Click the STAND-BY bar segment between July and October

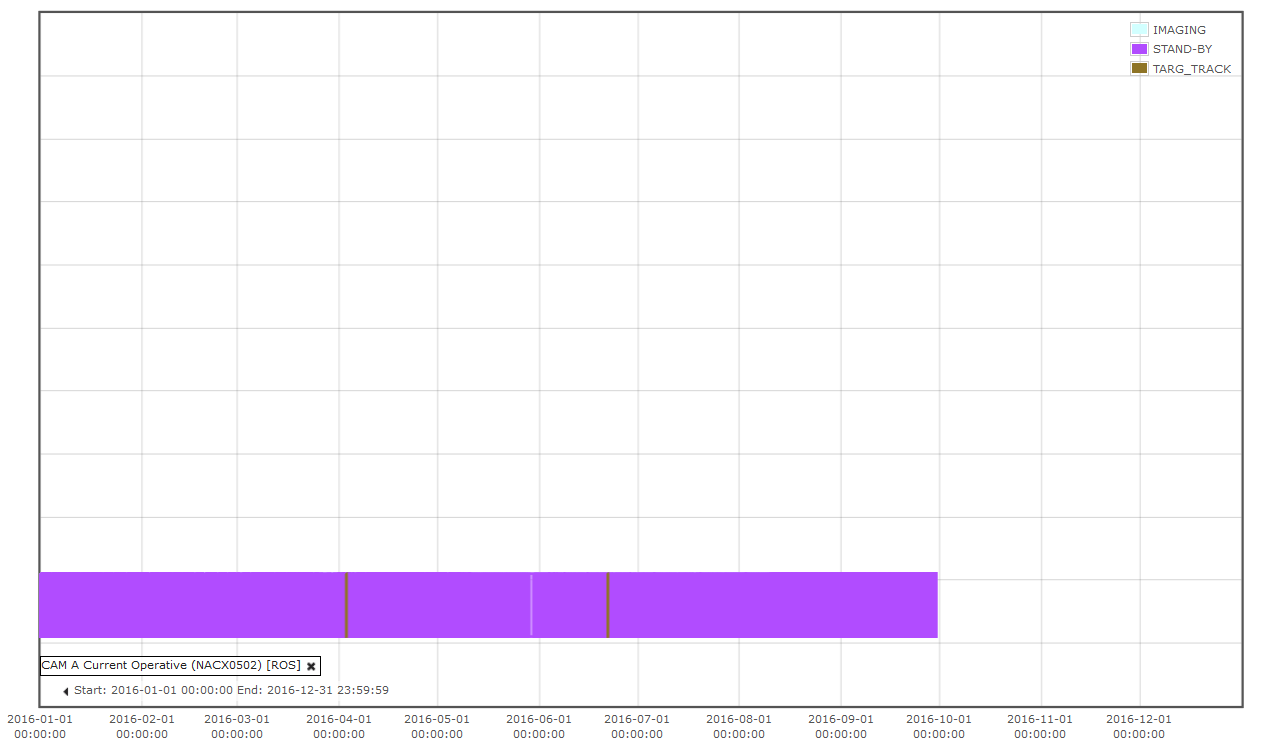click(x=773, y=605)
